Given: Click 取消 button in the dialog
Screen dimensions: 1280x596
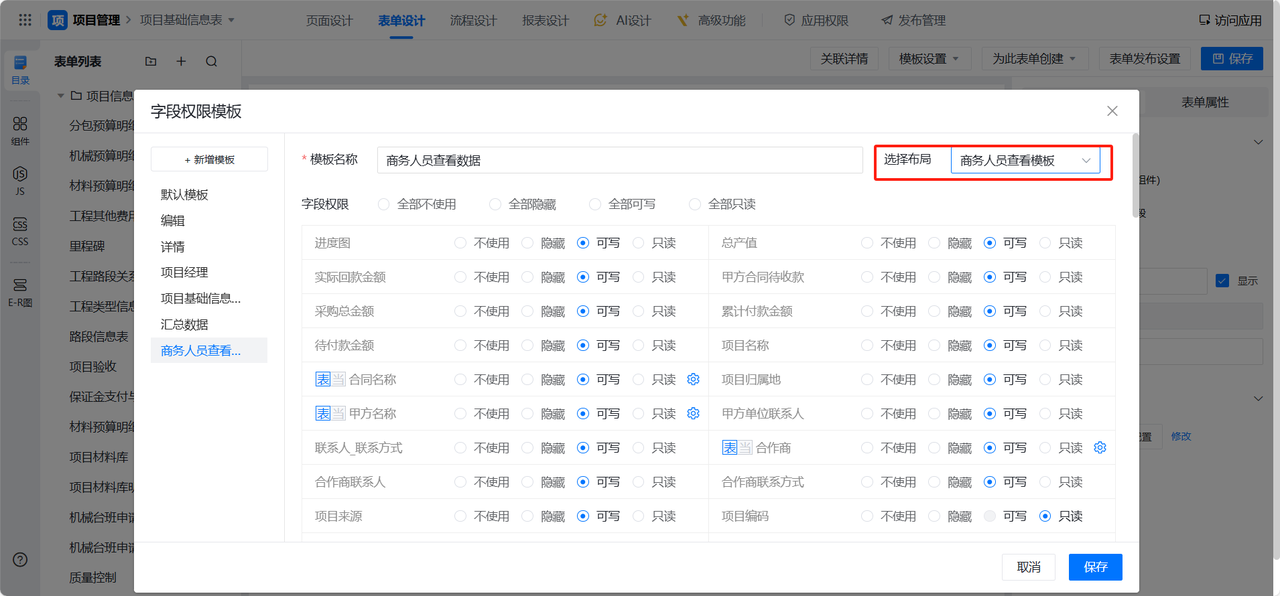Looking at the screenshot, I should [x=1028, y=567].
